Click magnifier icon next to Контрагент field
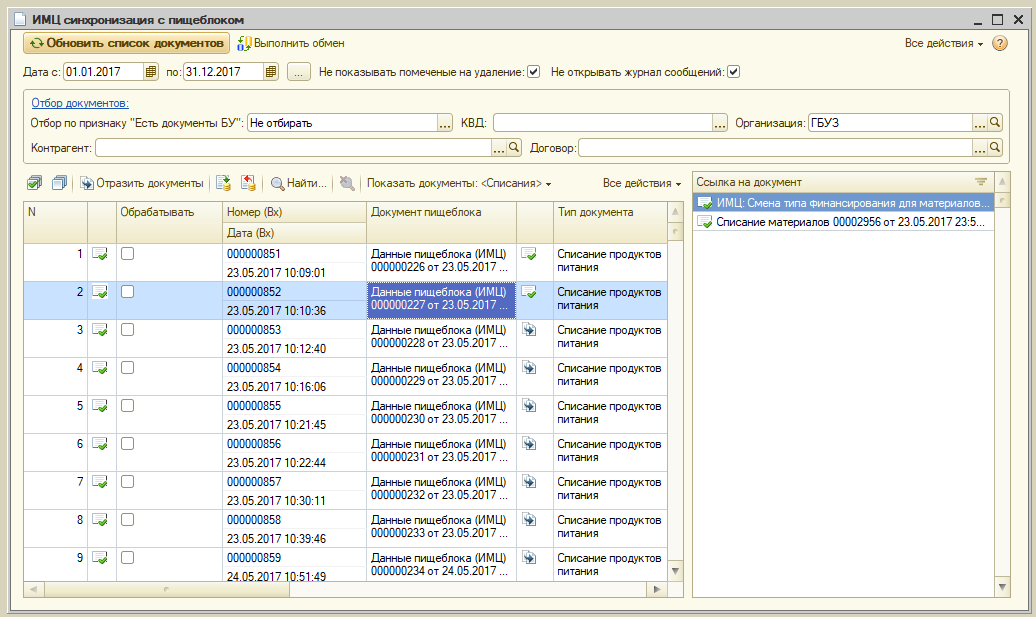1036x617 pixels. (514, 148)
